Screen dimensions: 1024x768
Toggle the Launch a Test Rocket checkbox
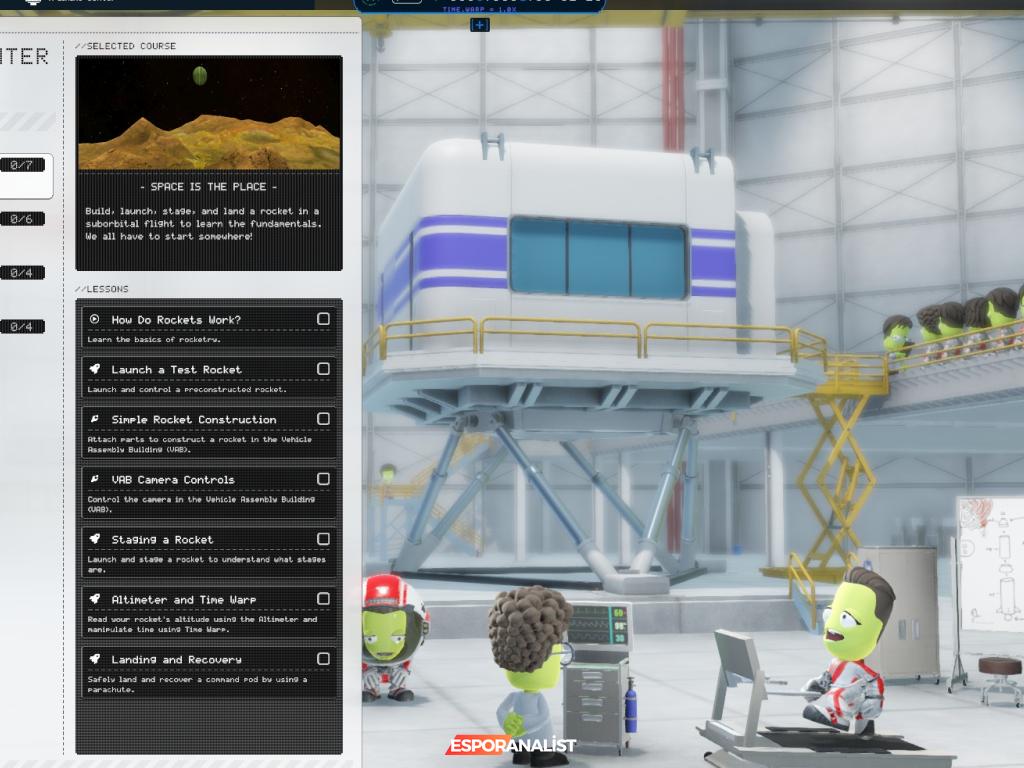click(323, 369)
